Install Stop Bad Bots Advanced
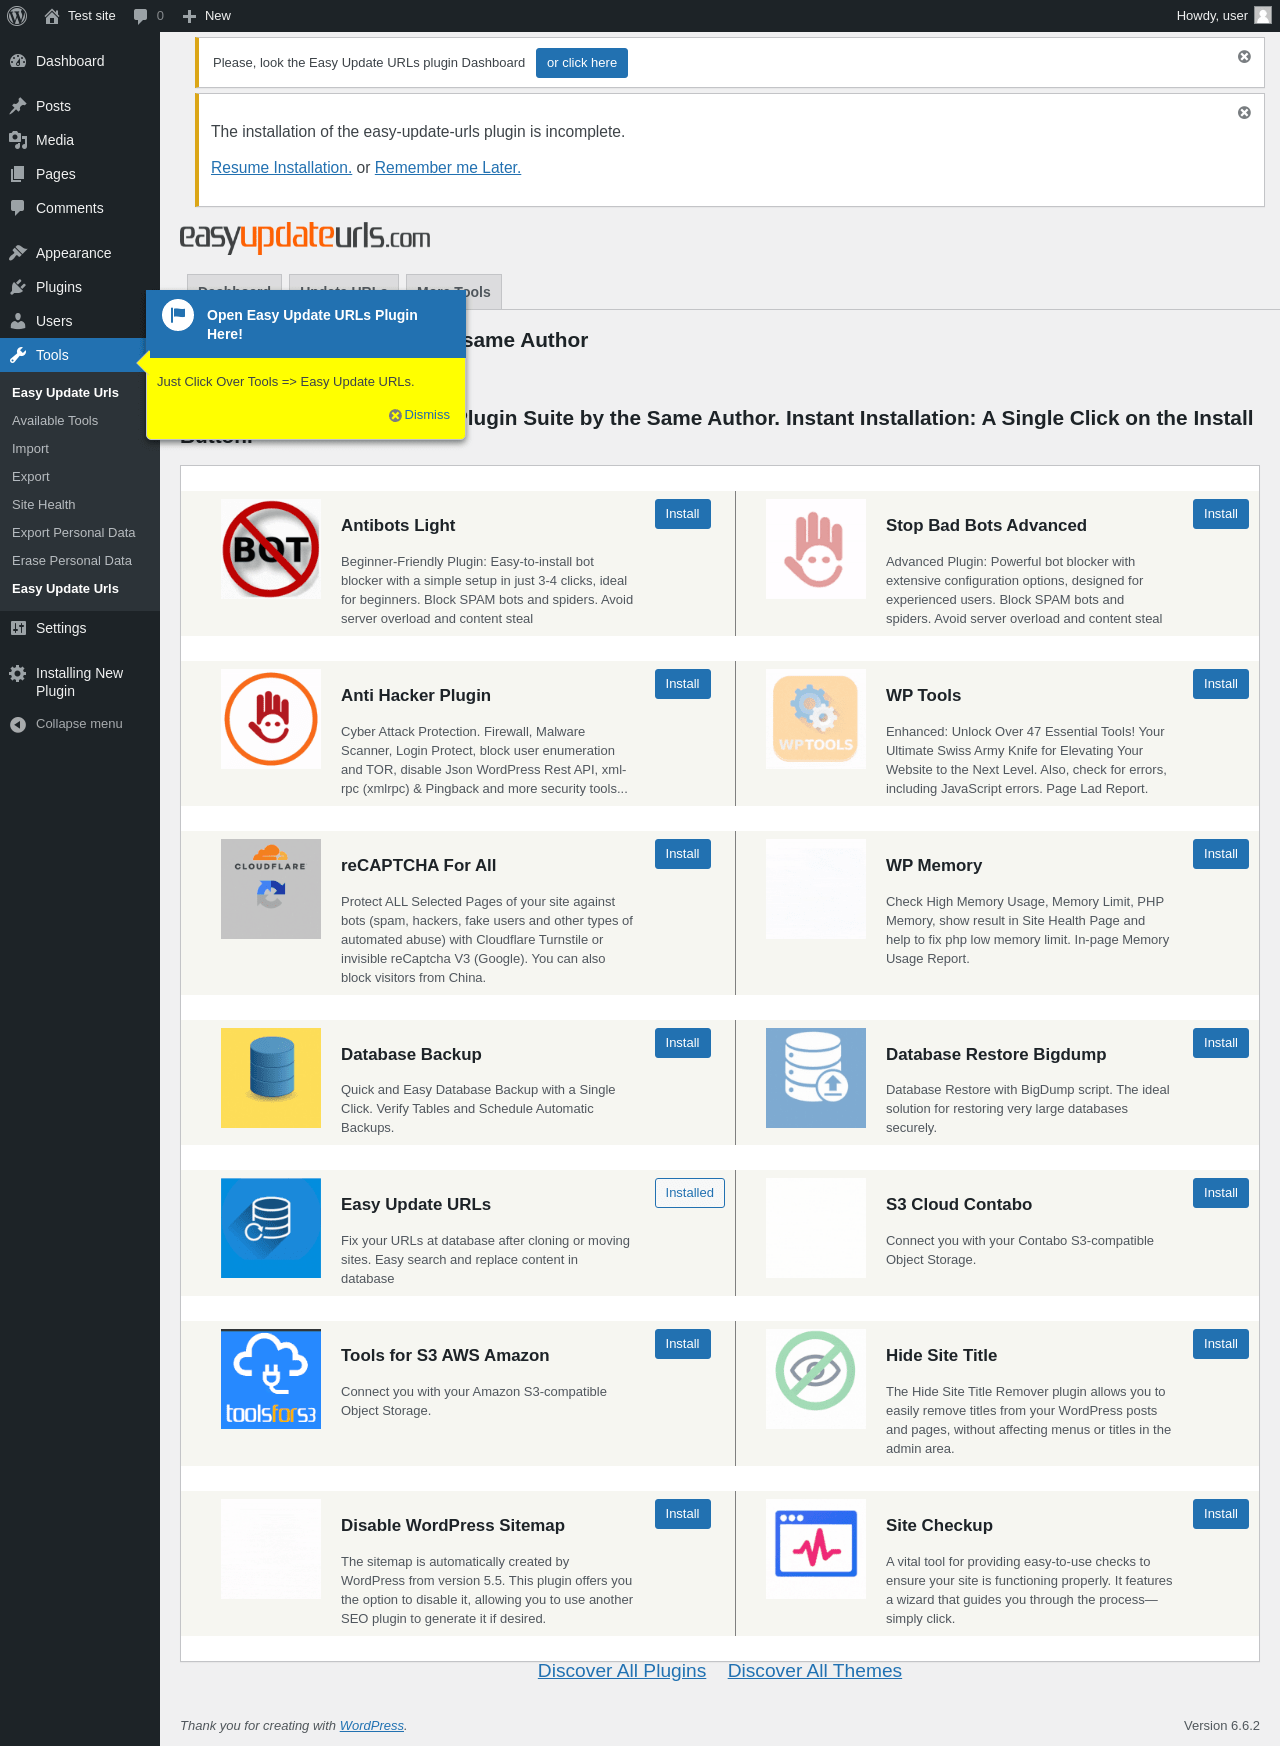Image resolution: width=1280 pixels, height=1746 pixels. pyautogui.click(x=1221, y=514)
